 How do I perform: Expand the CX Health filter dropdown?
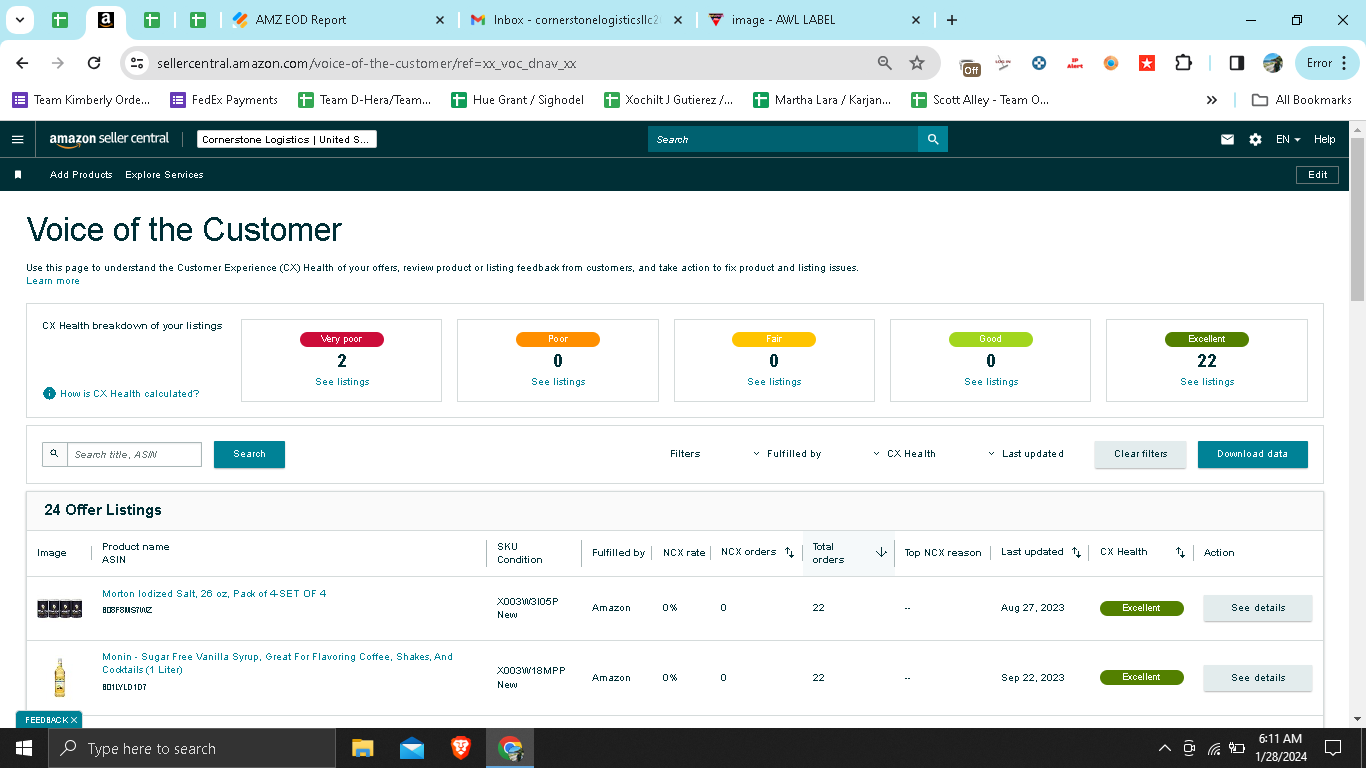click(x=904, y=454)
